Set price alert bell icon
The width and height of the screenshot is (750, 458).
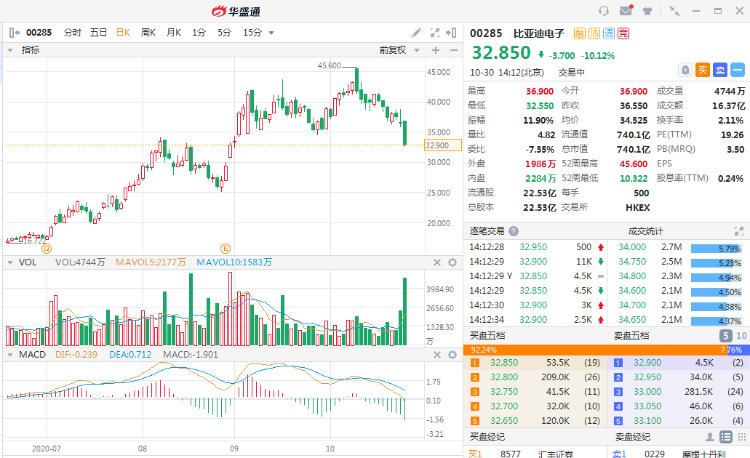[x=685, y=70]
